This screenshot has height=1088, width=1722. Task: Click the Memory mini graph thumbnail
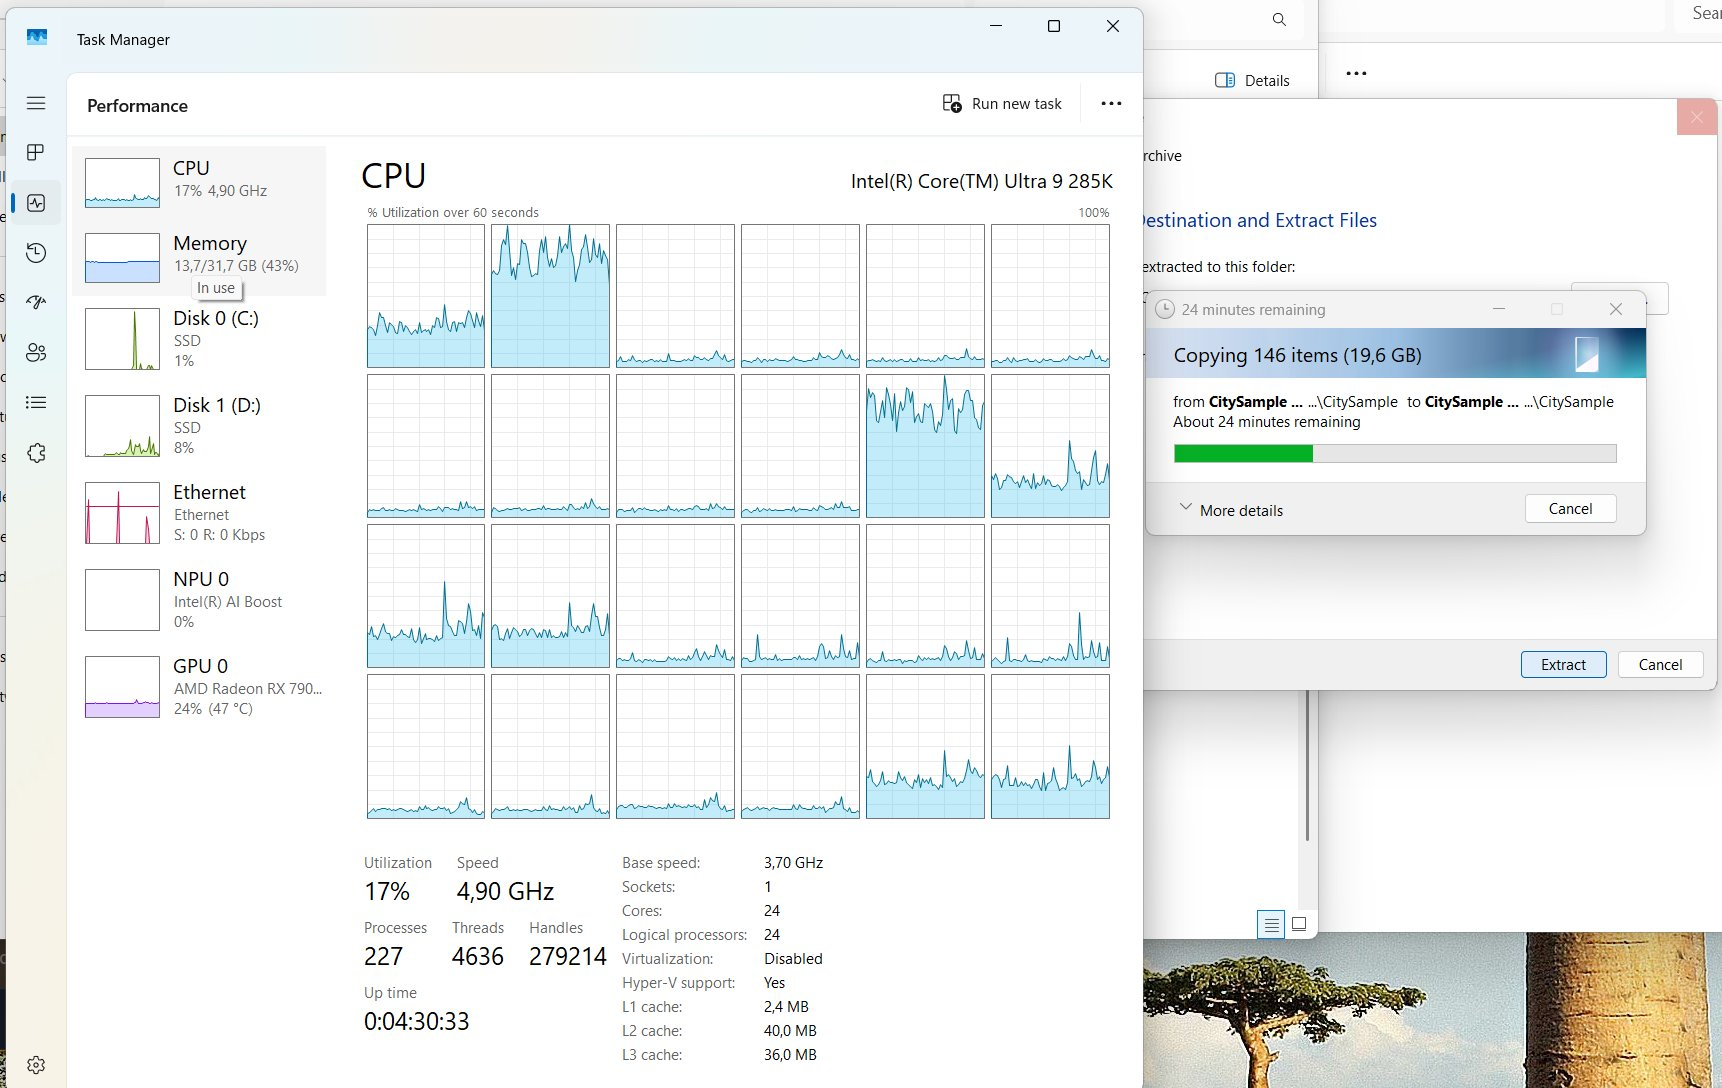[x=122, y=258]
